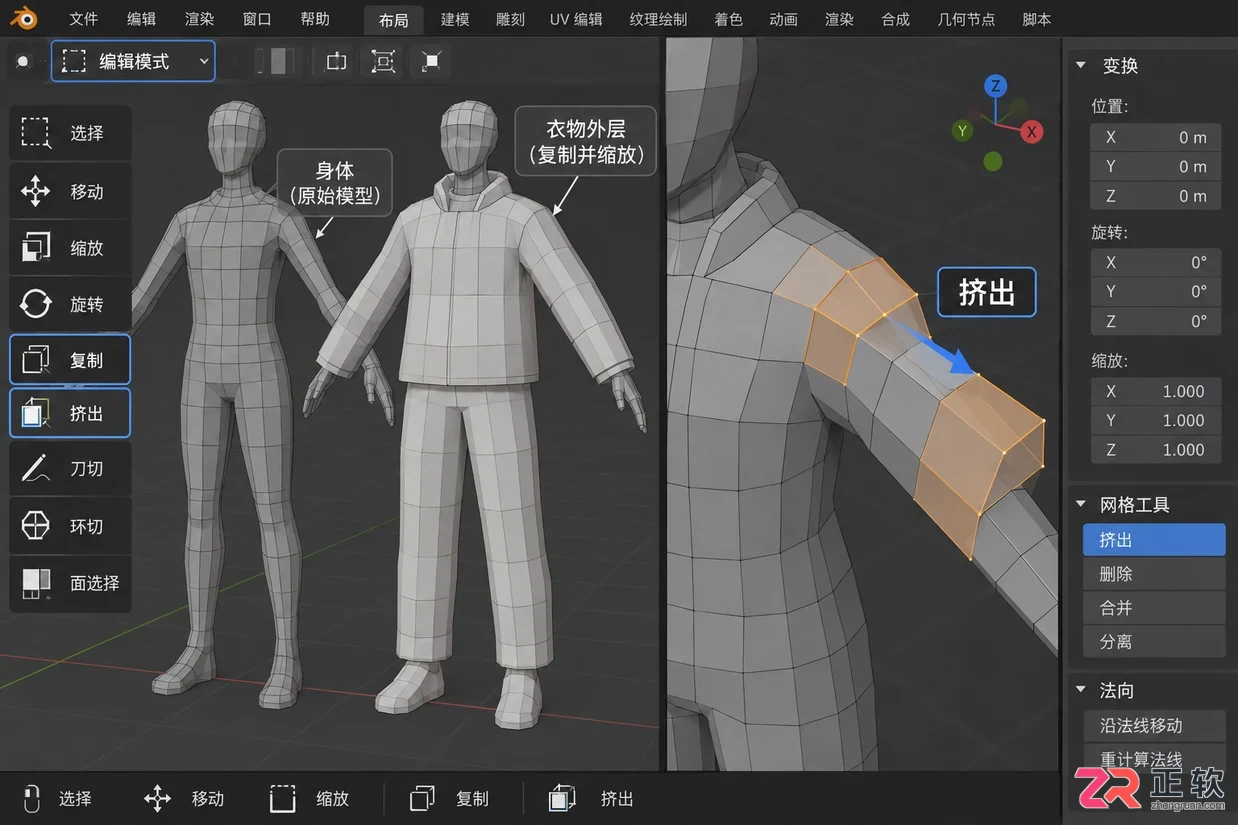The width and height of the screenshot is (1238, 825).
Task: Click the 位置 X value field
Action: [x=1155, y=137]
